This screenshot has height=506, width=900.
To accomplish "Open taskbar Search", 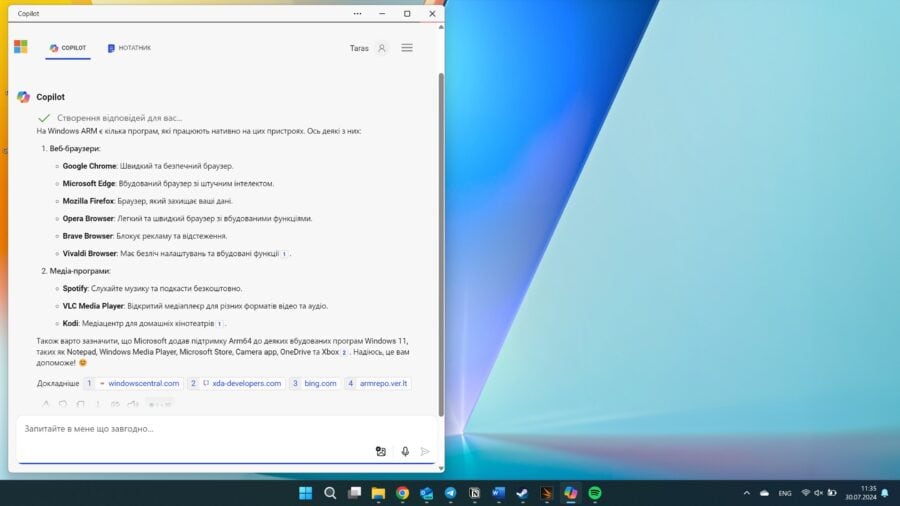I will click(330, 493).
